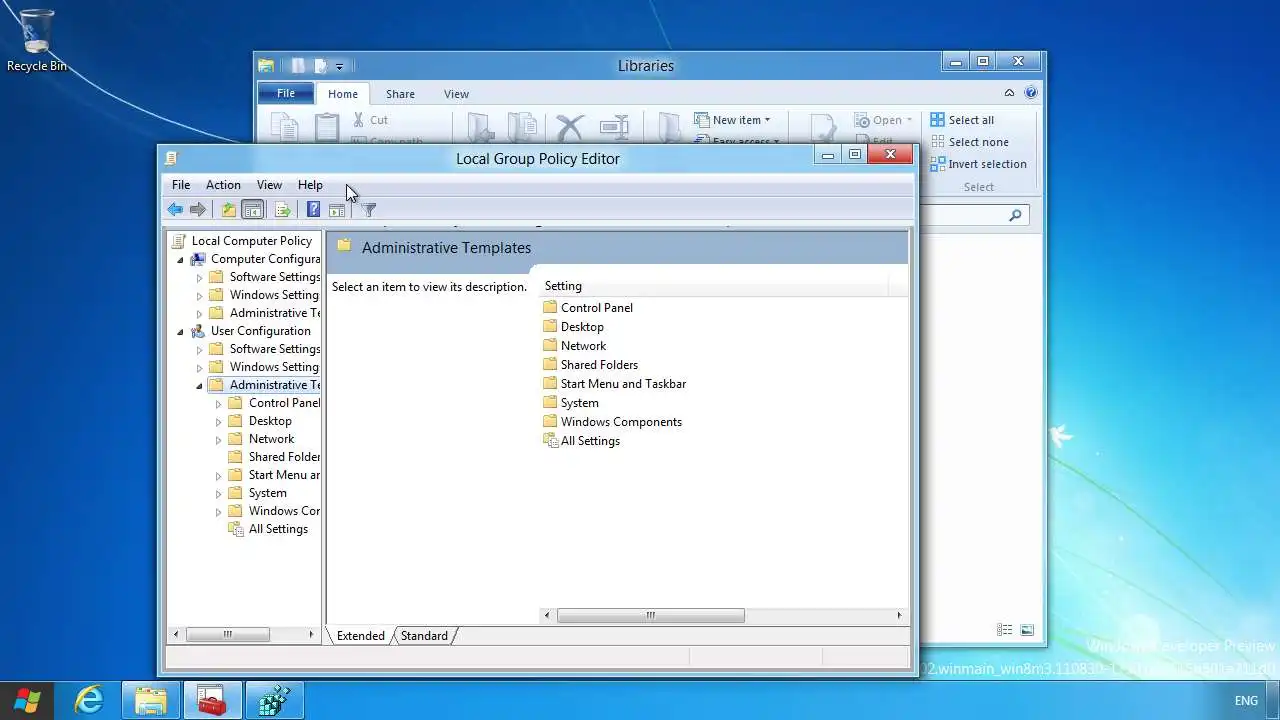Click the Libraries window help icon
The height and width of the screenshot is (720, 1280).
tap(1031, 93)
